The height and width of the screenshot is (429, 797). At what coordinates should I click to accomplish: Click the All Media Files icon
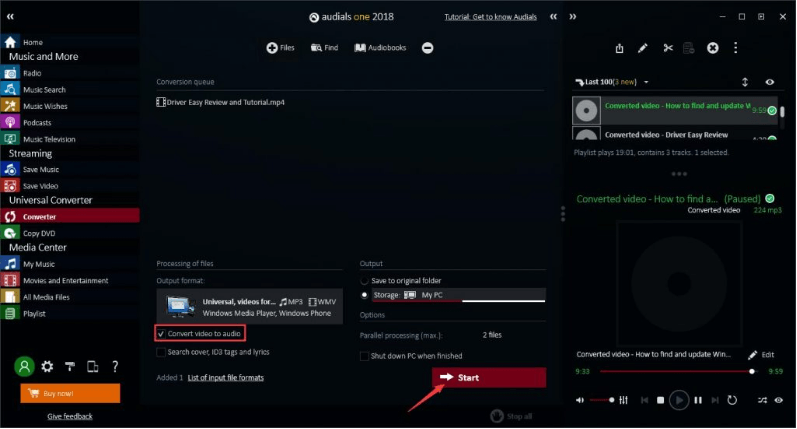coord(10,297)
